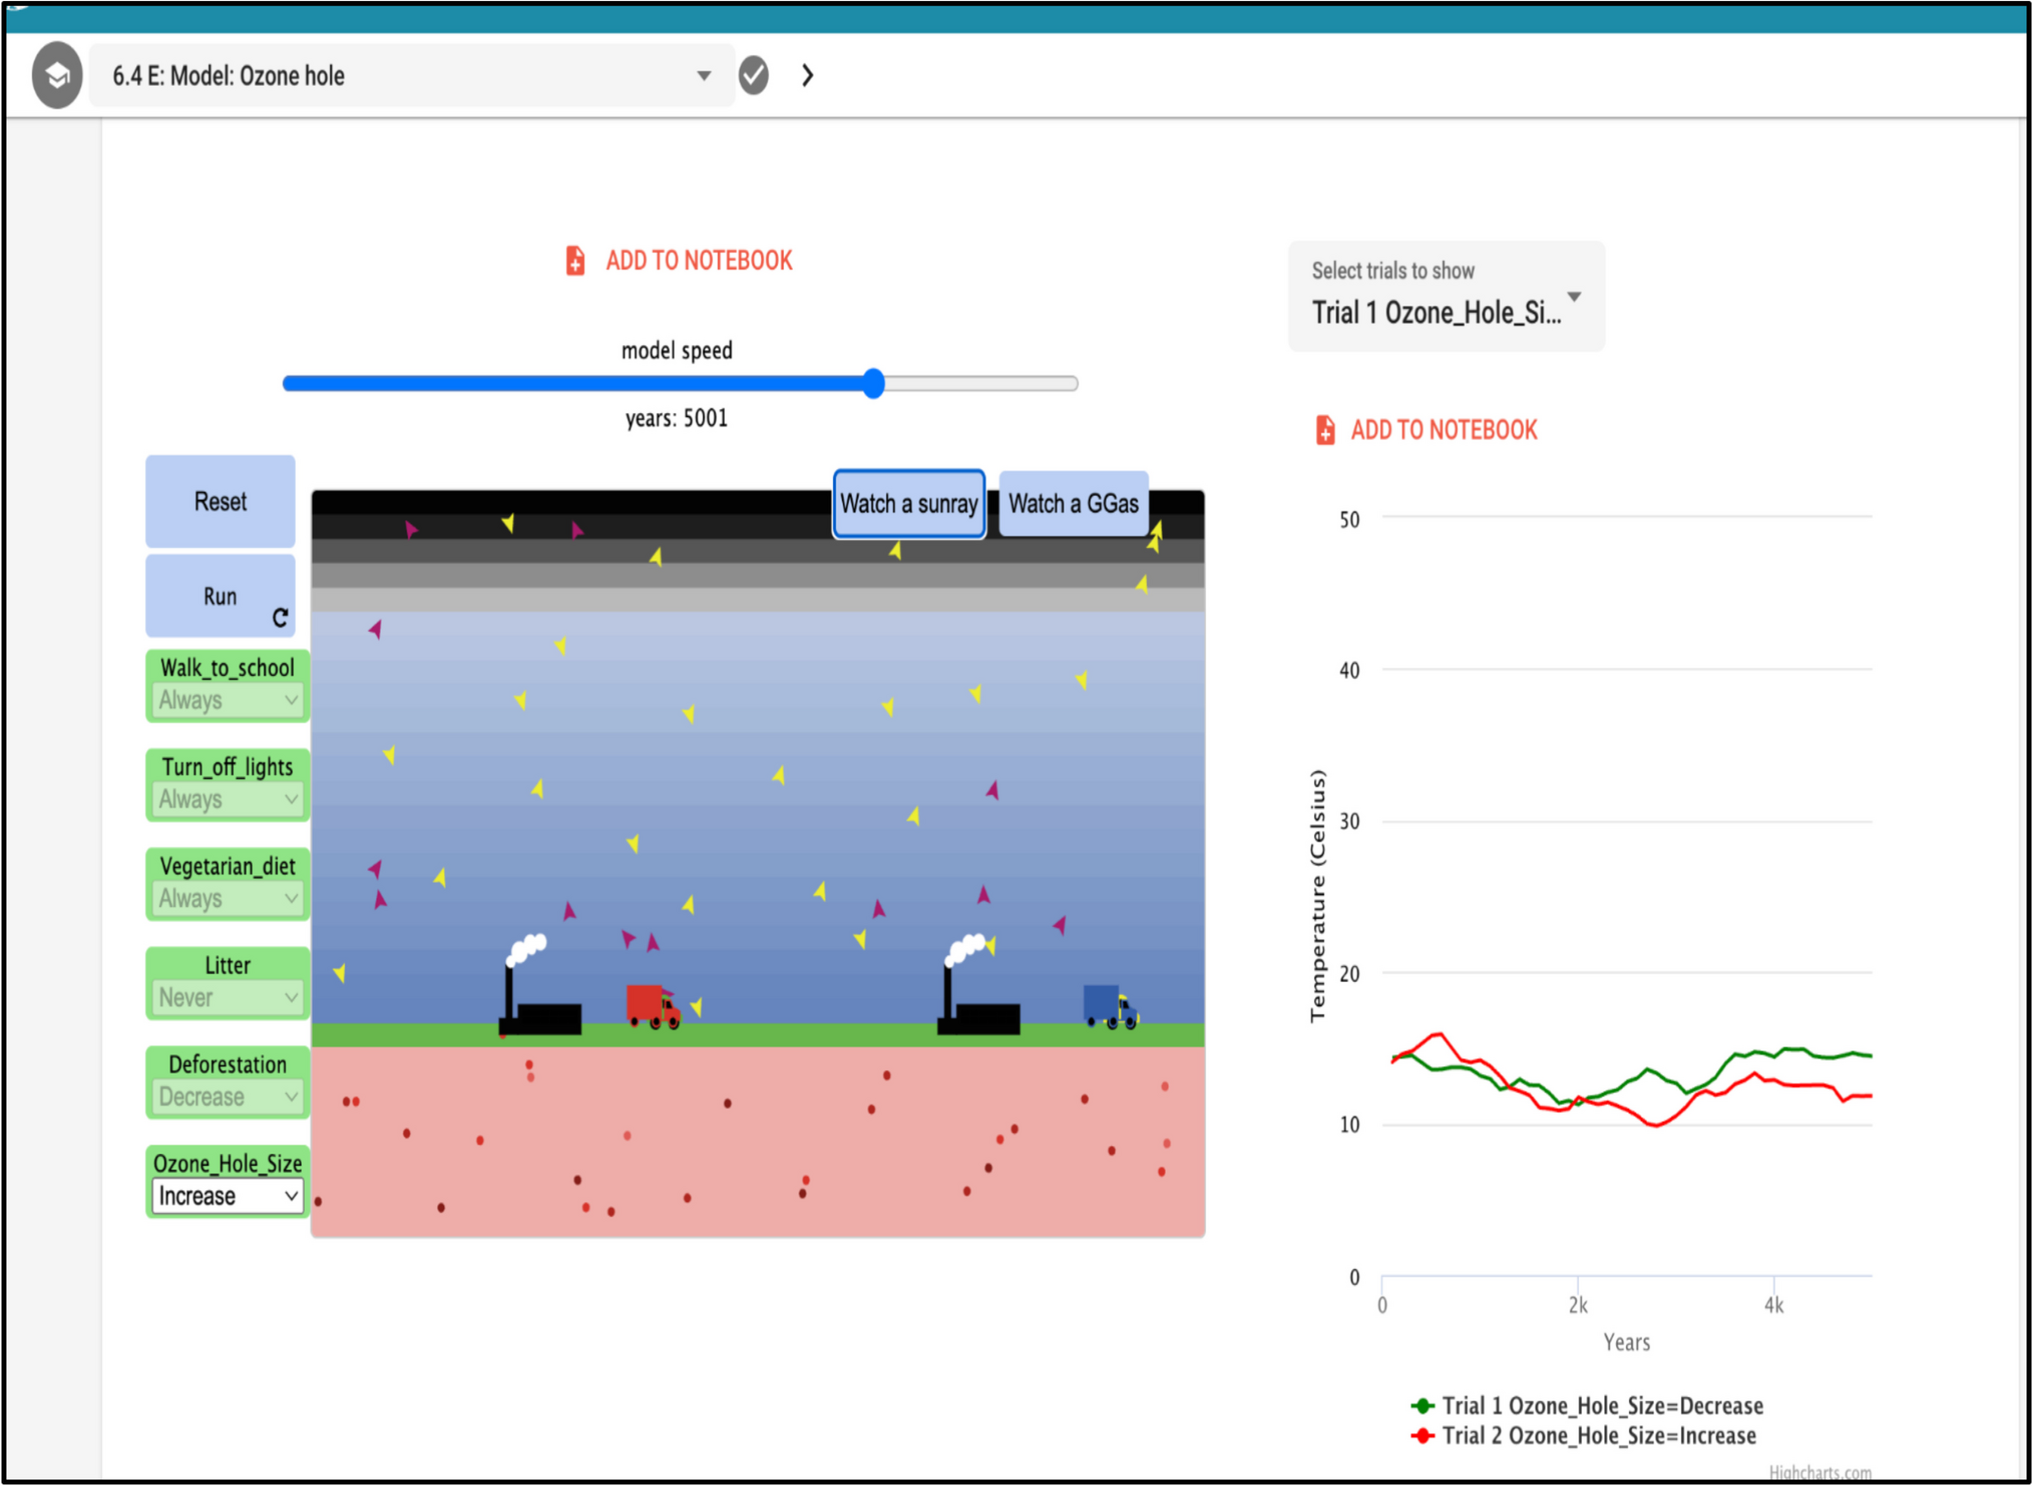Click the blue truck in the model

(1110, 1006)
